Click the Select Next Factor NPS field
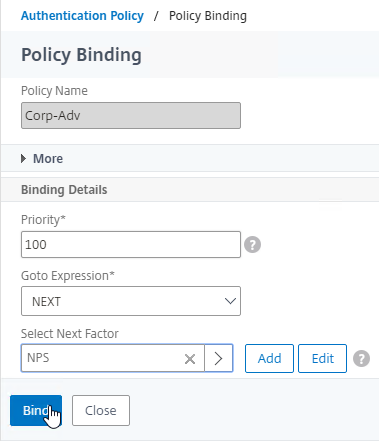This screenshot has width=379, height=441. (113, 358)
